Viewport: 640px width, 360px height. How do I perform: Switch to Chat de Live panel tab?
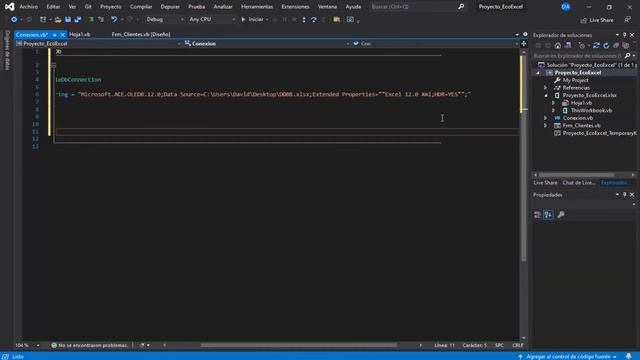578,183
